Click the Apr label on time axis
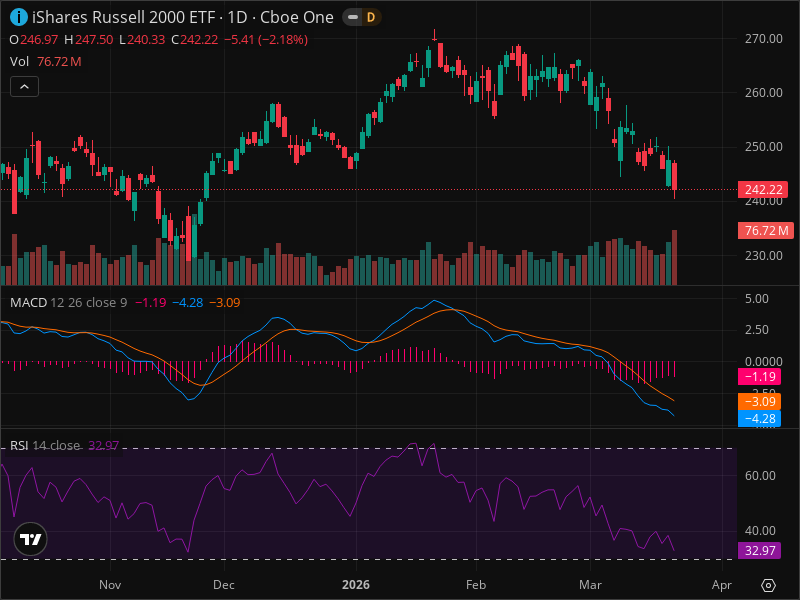Image resolution: width=800 pixels, height=600 pixels. tap(721, 585)
